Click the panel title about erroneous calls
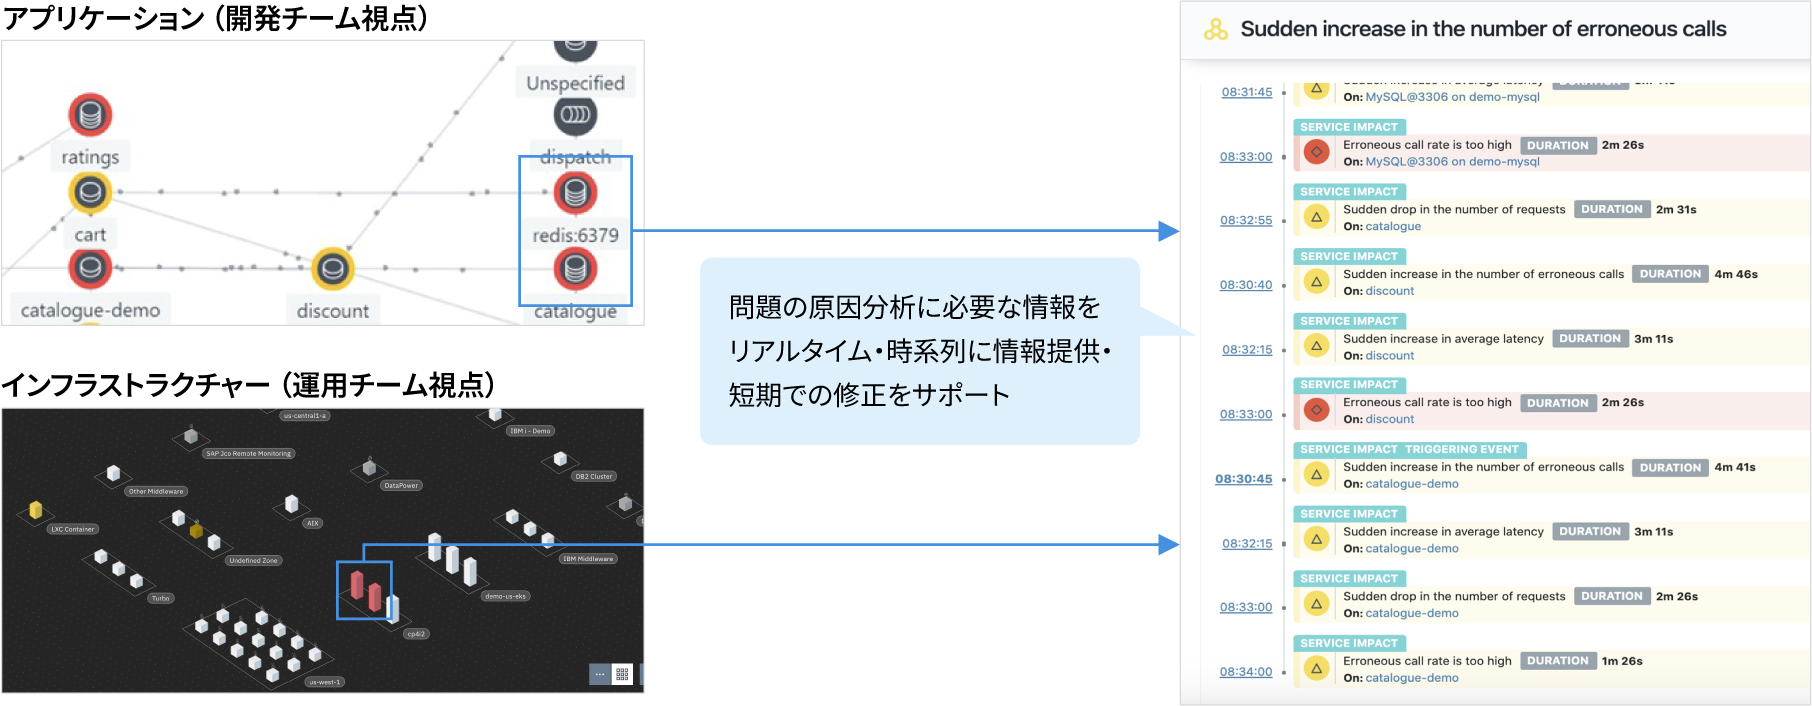 click(x=1484, y=29)
